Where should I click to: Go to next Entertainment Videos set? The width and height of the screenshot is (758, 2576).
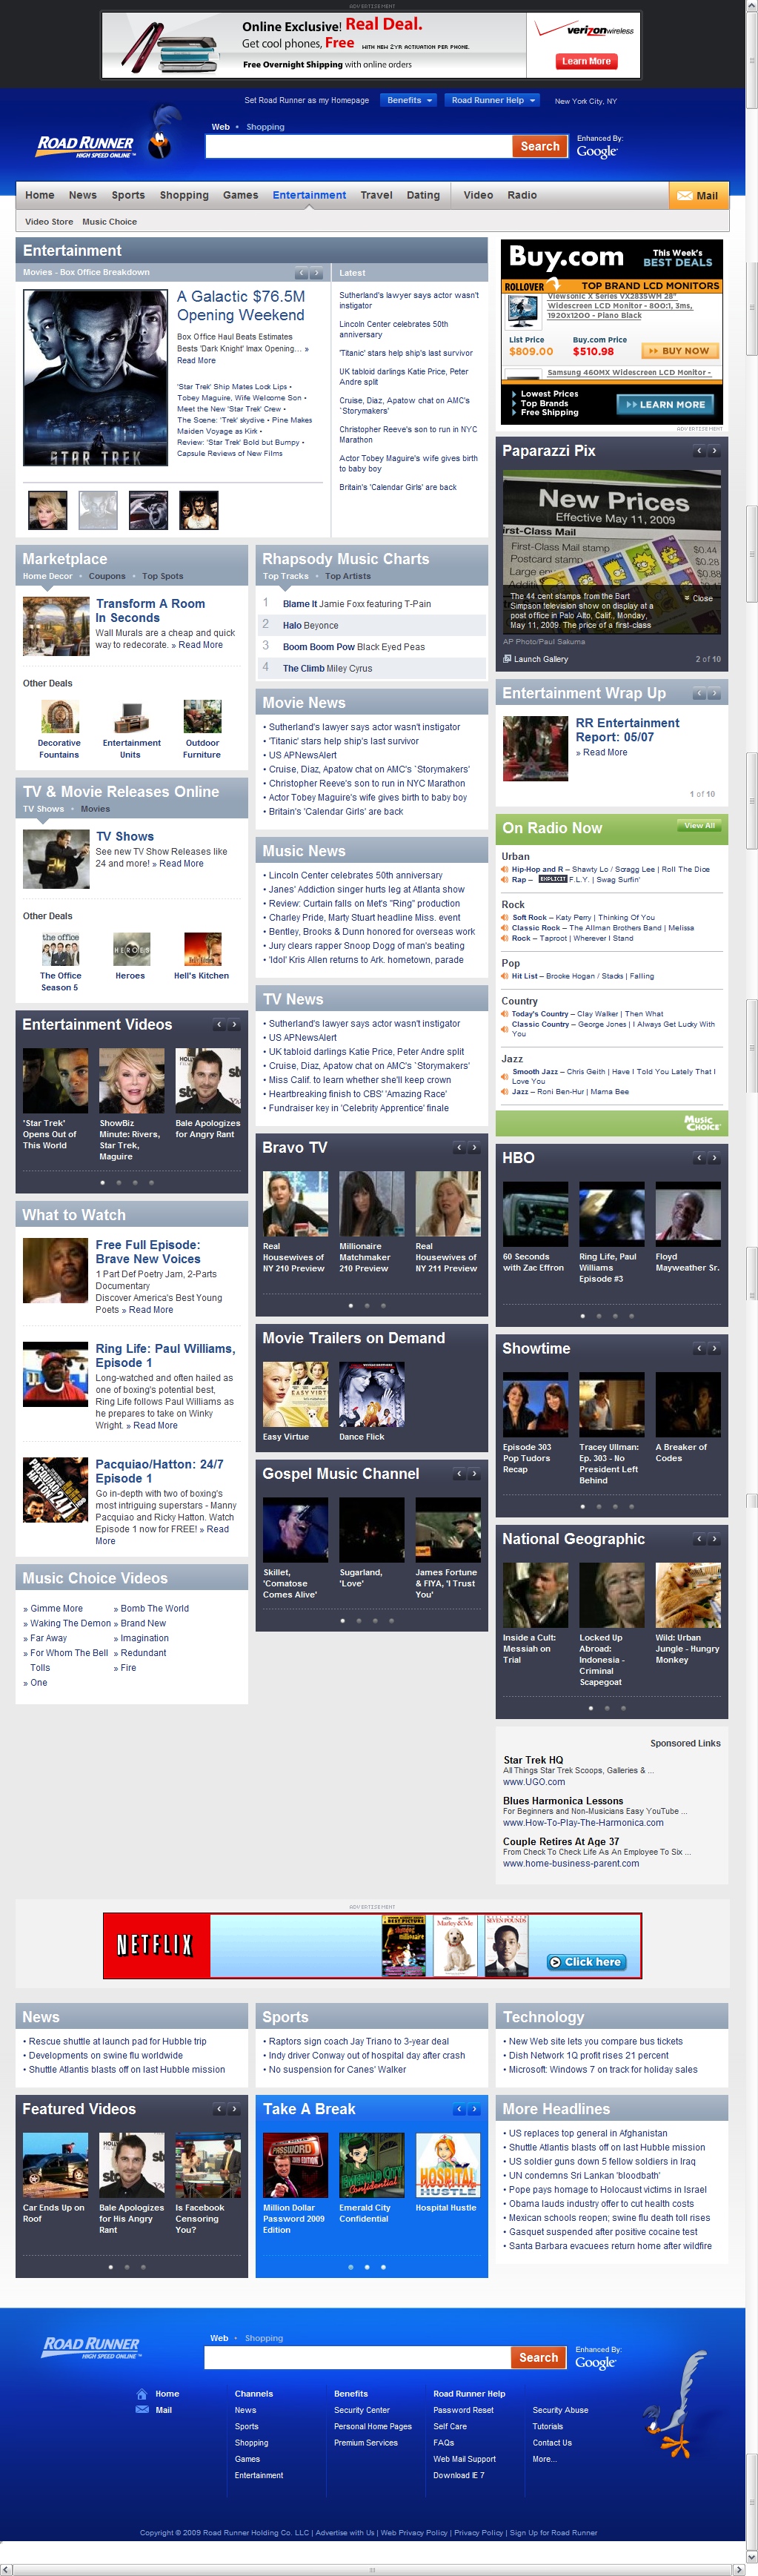coord(234,1025)
